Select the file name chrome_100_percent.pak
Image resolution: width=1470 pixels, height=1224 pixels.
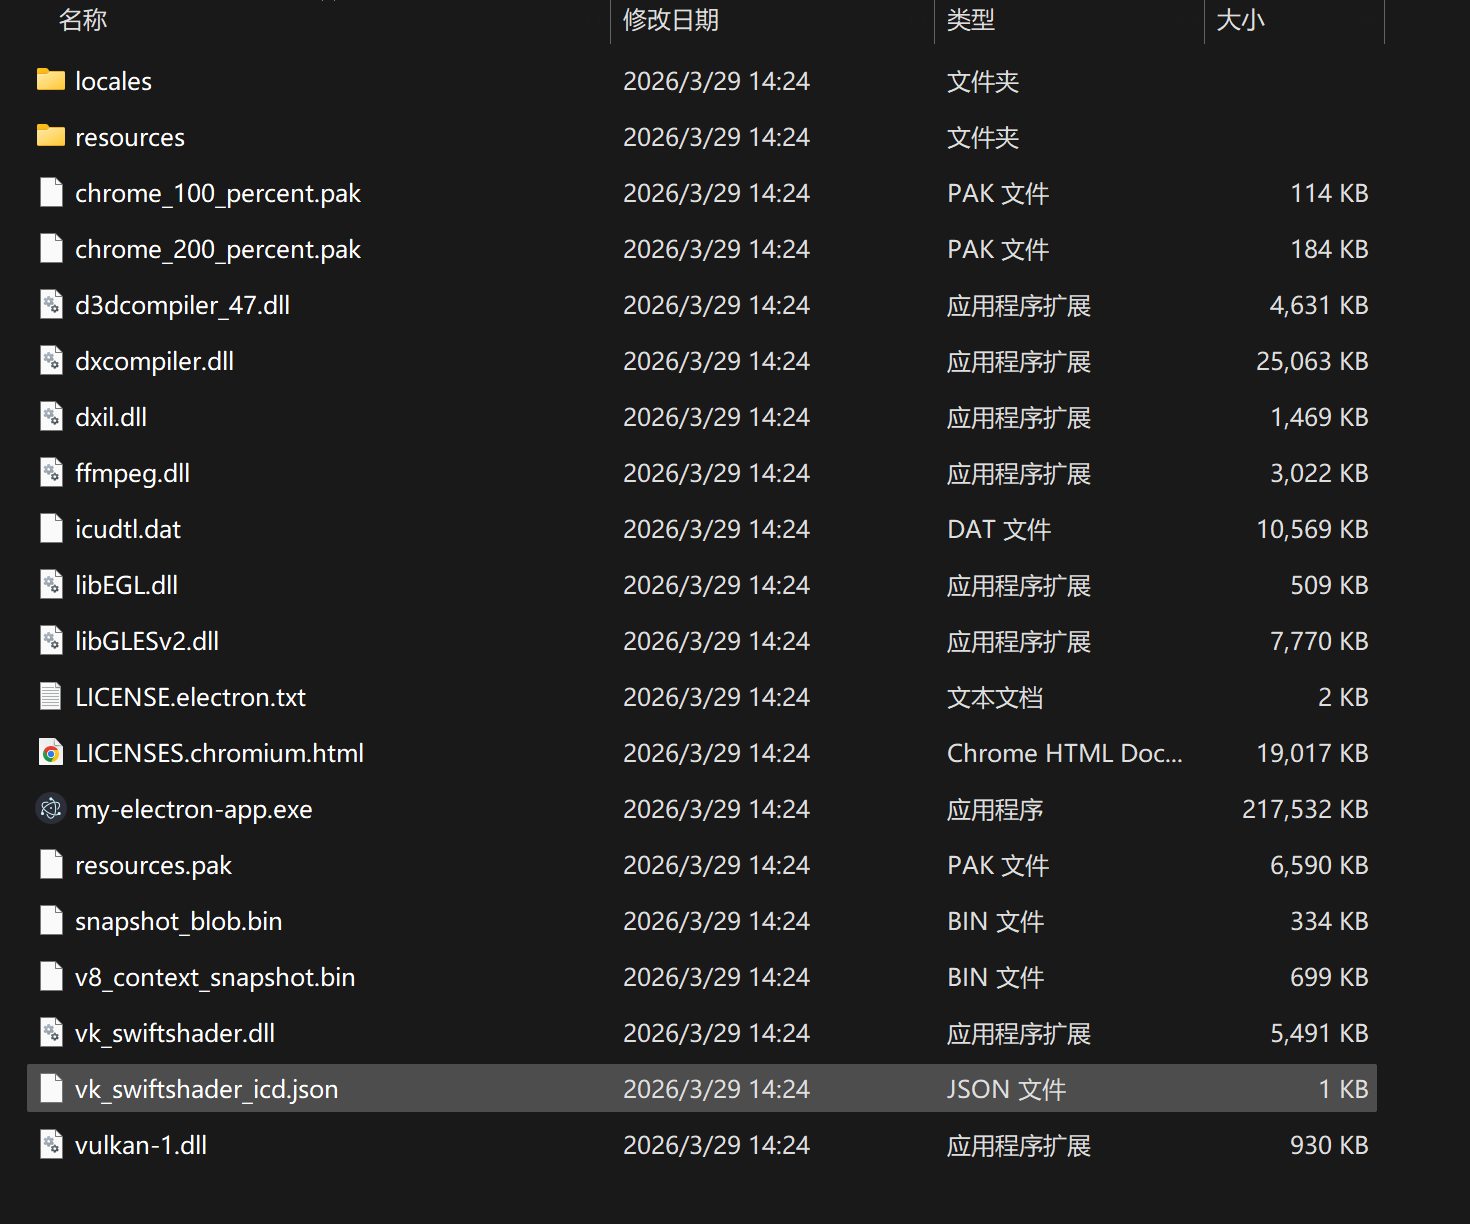pyautogui.click(x=218, y=193)
